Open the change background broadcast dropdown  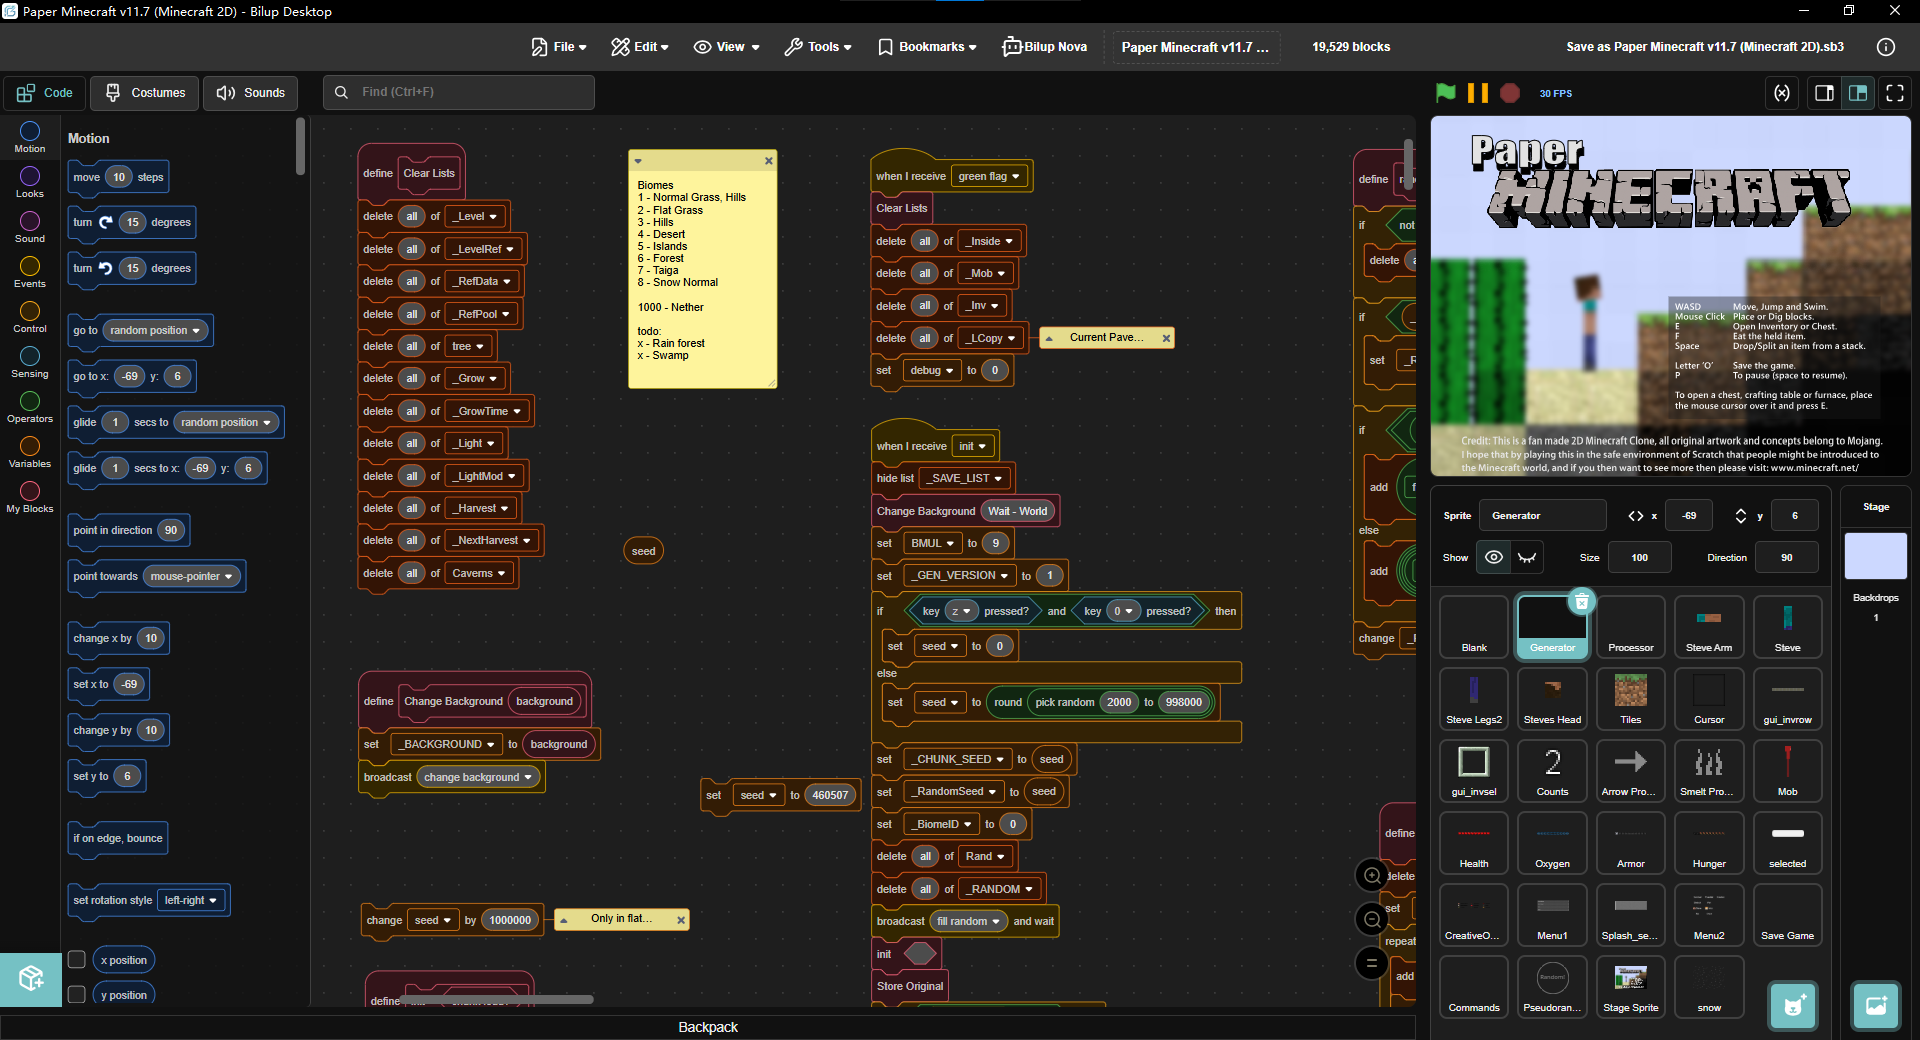point(478,777)
